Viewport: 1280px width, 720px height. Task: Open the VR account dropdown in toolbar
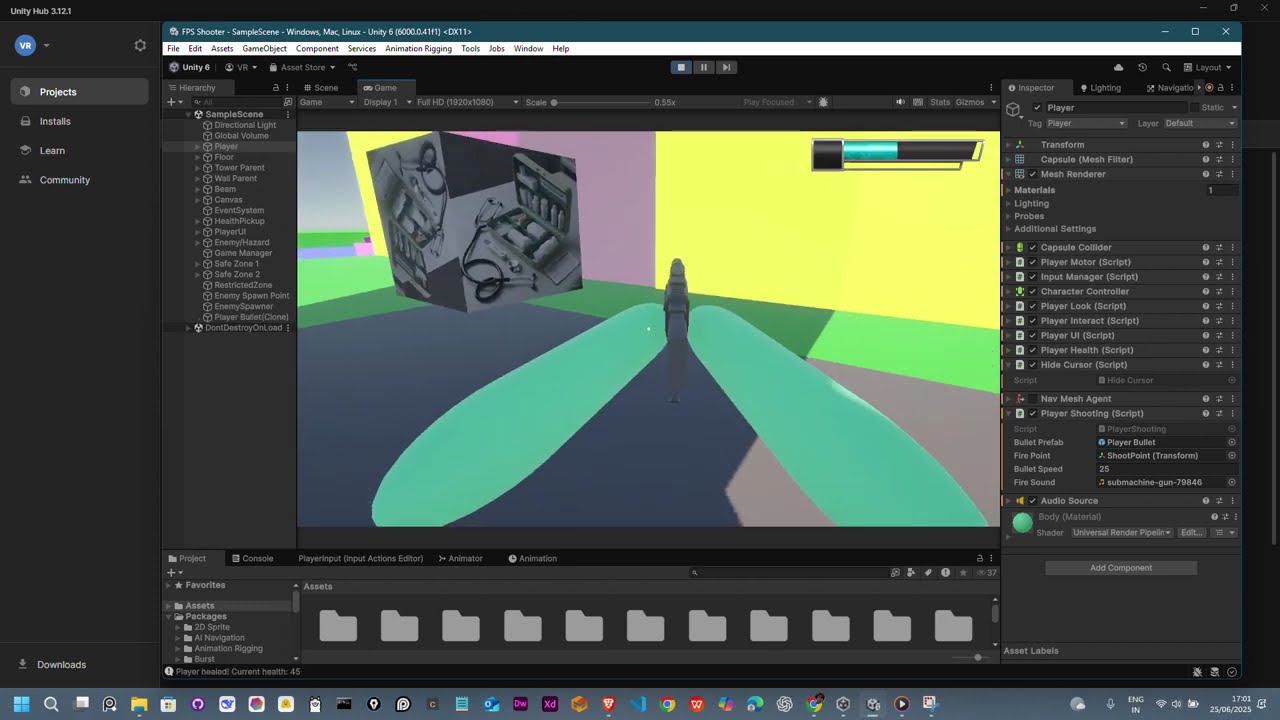coord(241,67)
